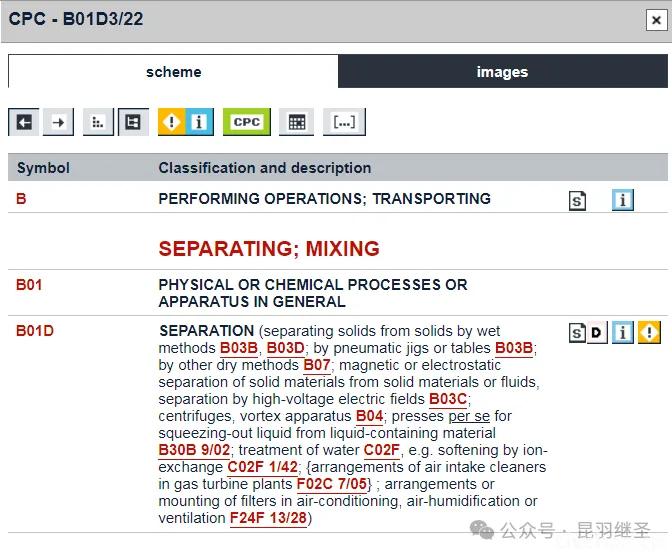Toggle the orange warning icon in toolbar
The image size is (672, 557).
(x=174, y=122)
